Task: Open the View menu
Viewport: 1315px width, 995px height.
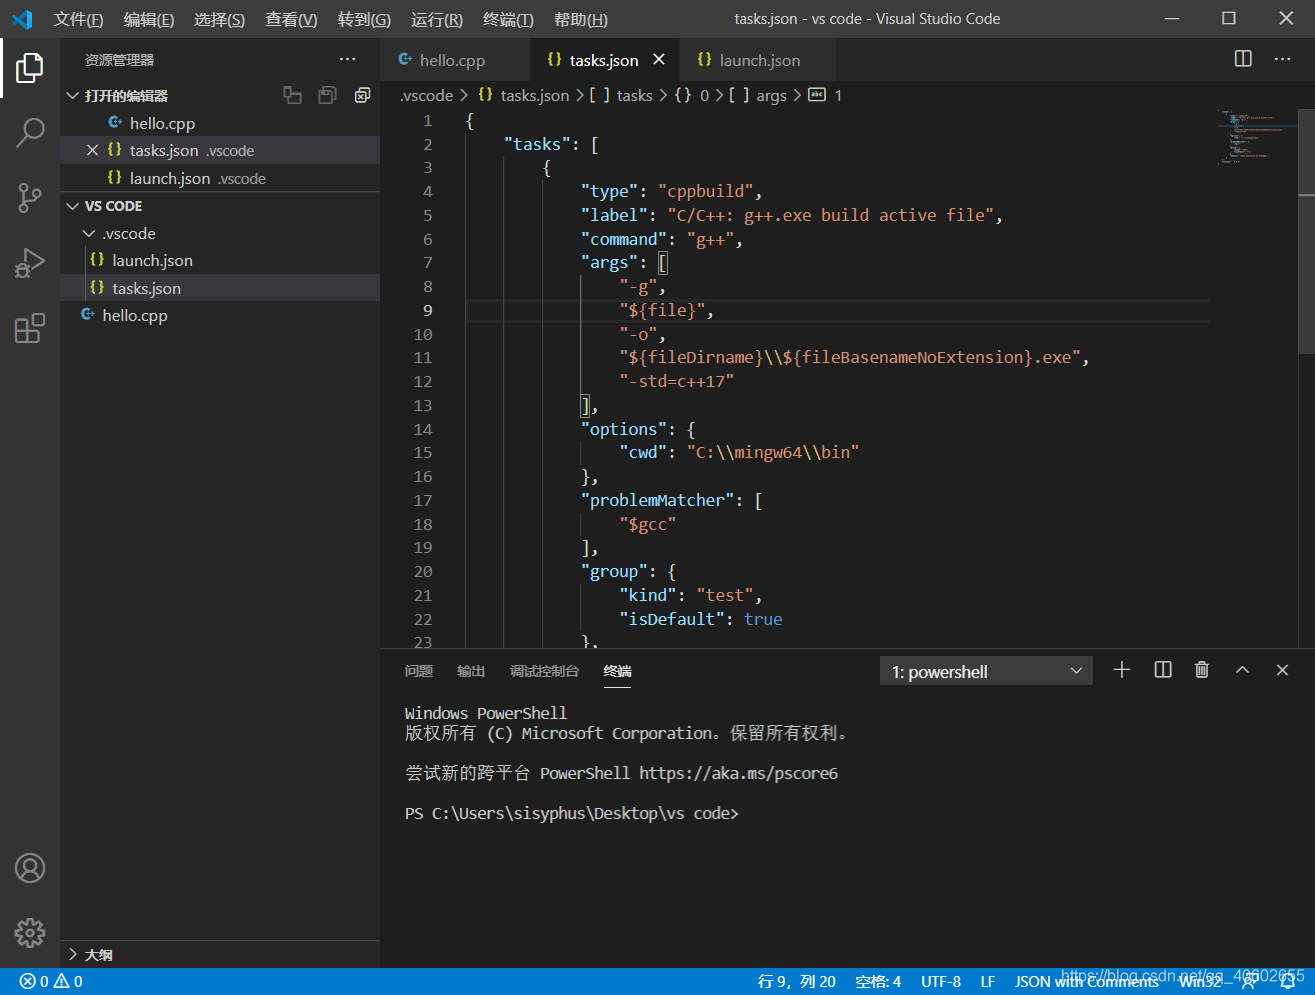Action: (x=291, y=19)
